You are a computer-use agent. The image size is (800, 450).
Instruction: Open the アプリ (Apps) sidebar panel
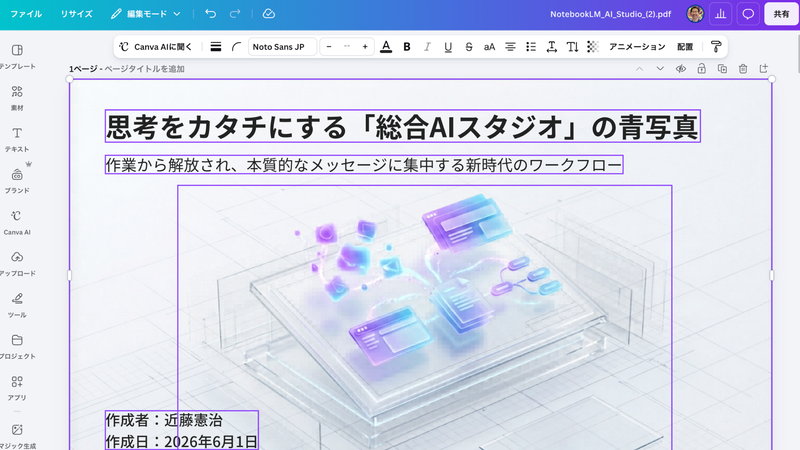pos(17,388)
